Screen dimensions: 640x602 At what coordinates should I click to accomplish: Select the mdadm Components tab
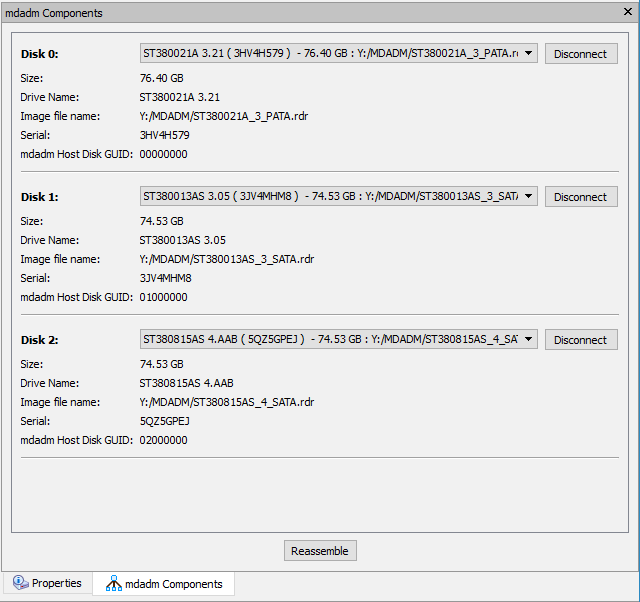click(x=164, y=584)
